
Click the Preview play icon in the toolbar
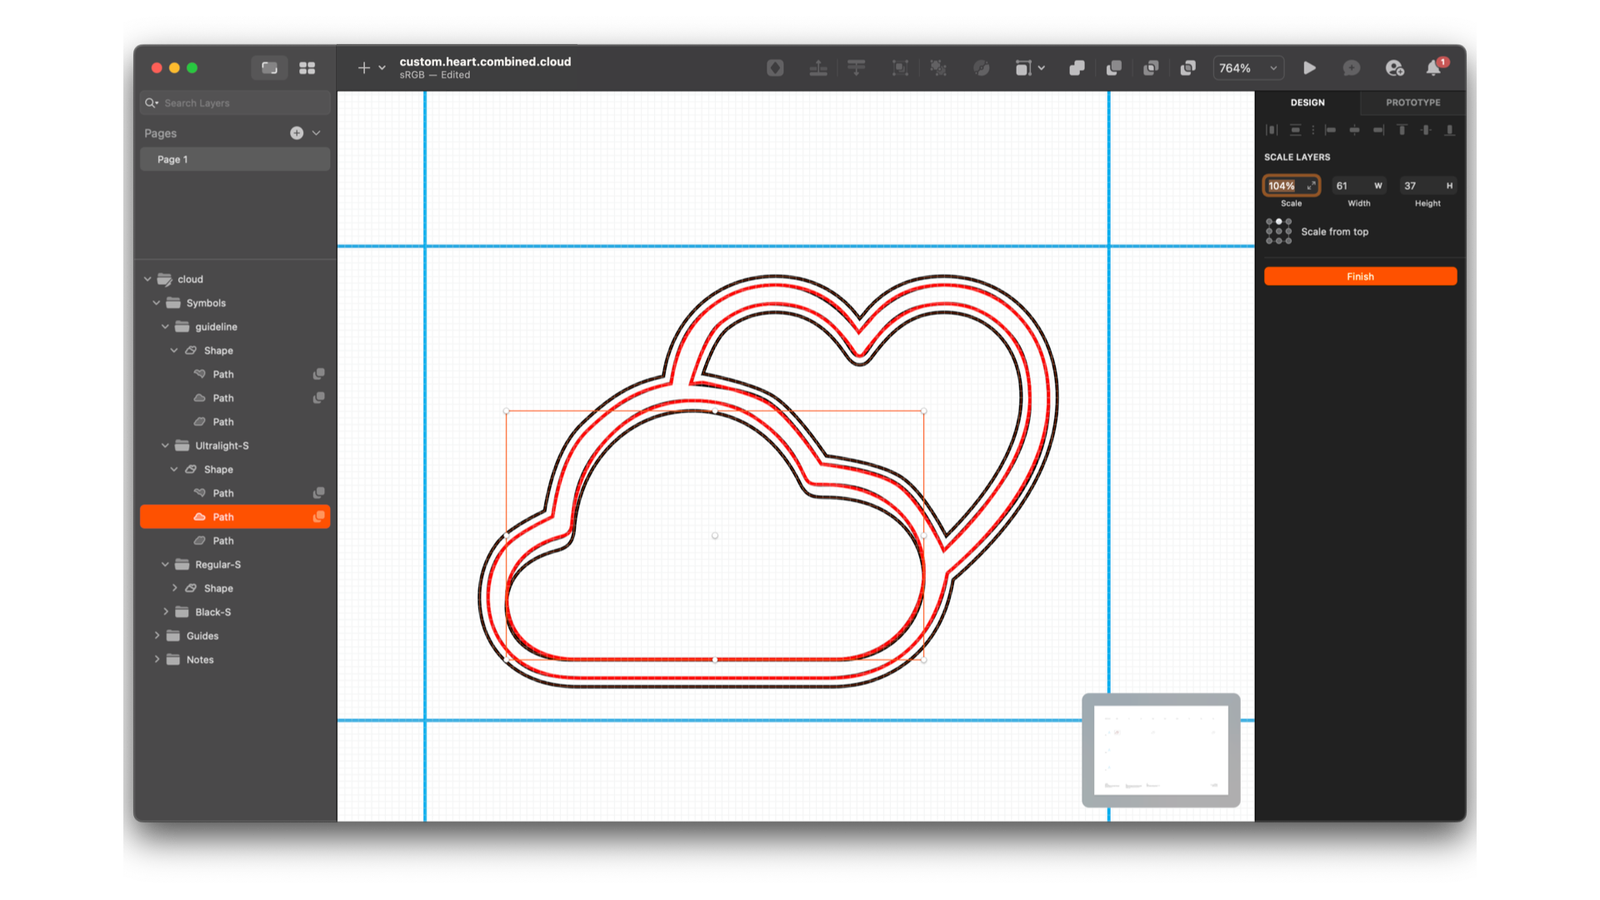point(1311,68)
